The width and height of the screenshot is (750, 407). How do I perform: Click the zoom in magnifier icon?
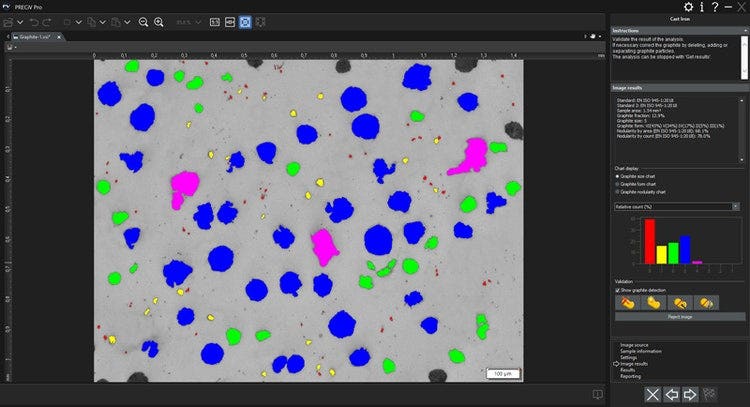[x=159, y=21]
